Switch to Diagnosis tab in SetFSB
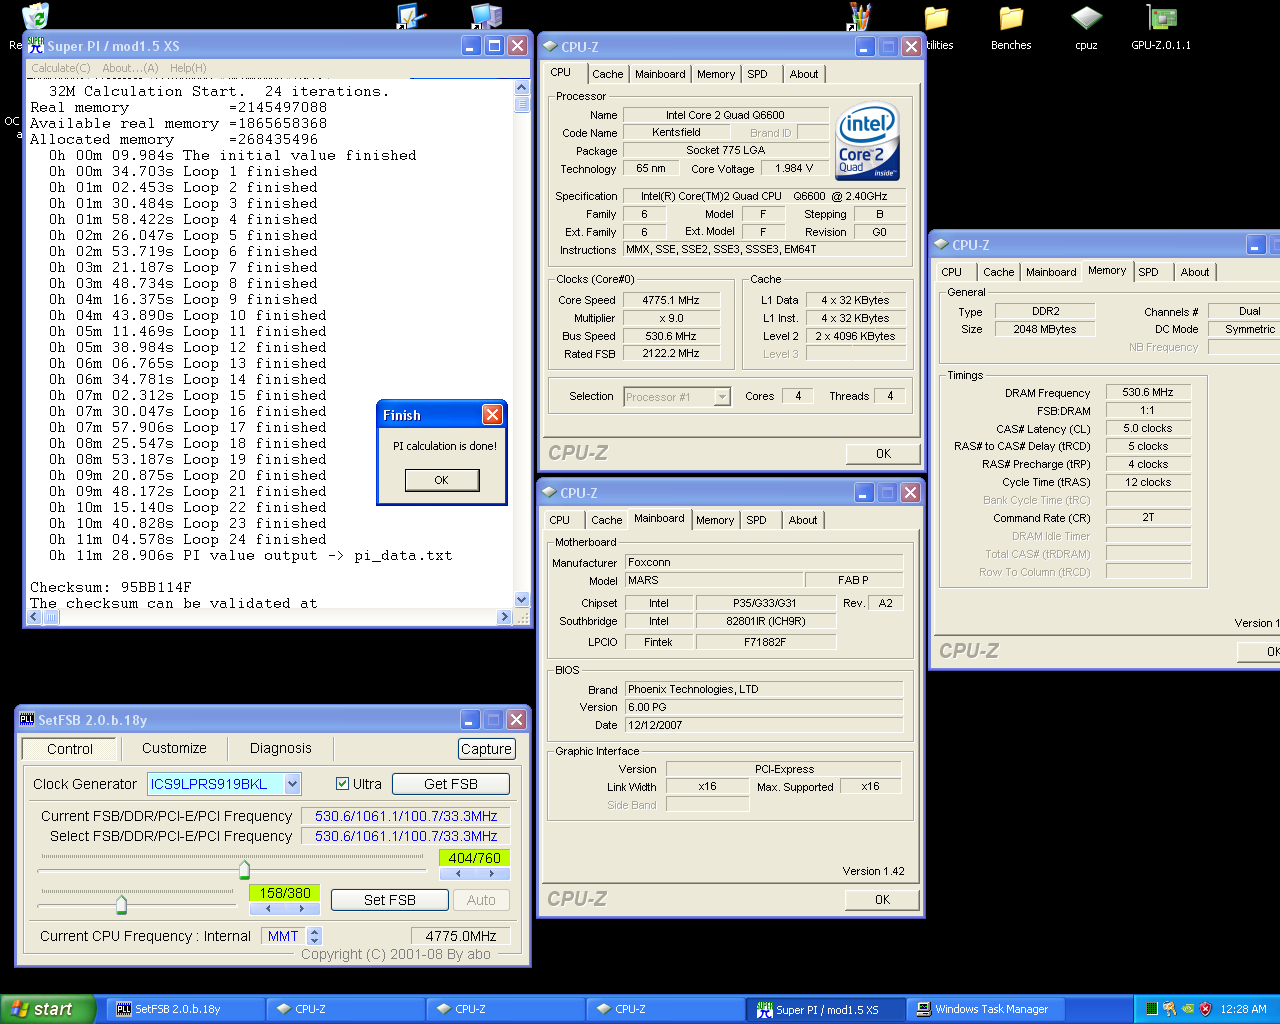This screenshot has height=1024, width=1280. point(281,748)
